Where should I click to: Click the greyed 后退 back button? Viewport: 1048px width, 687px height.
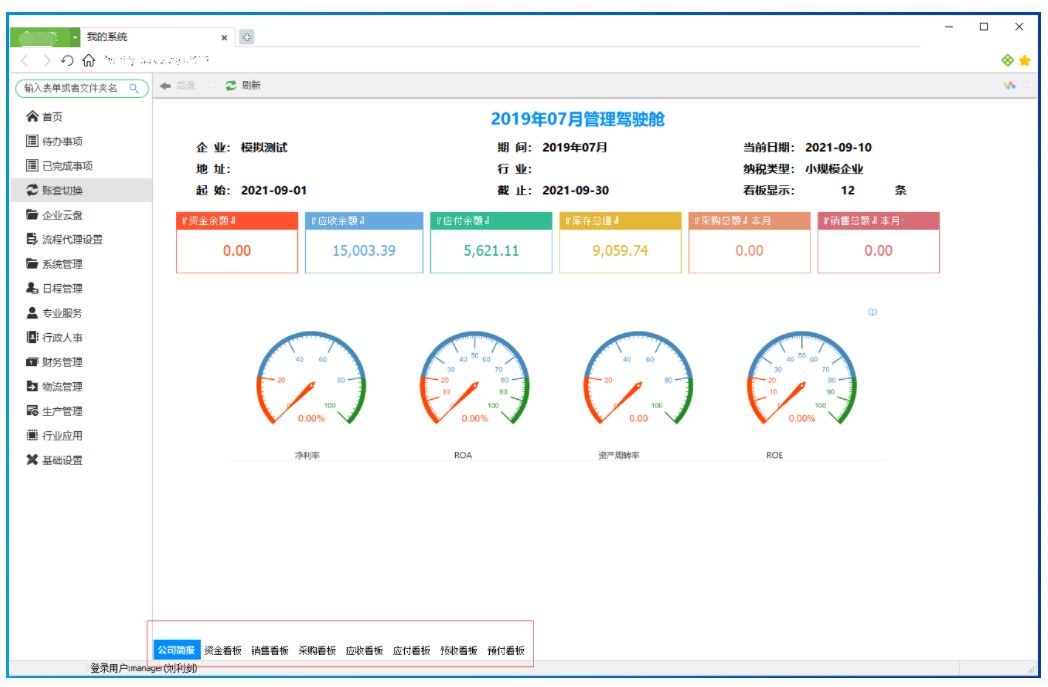177,86
